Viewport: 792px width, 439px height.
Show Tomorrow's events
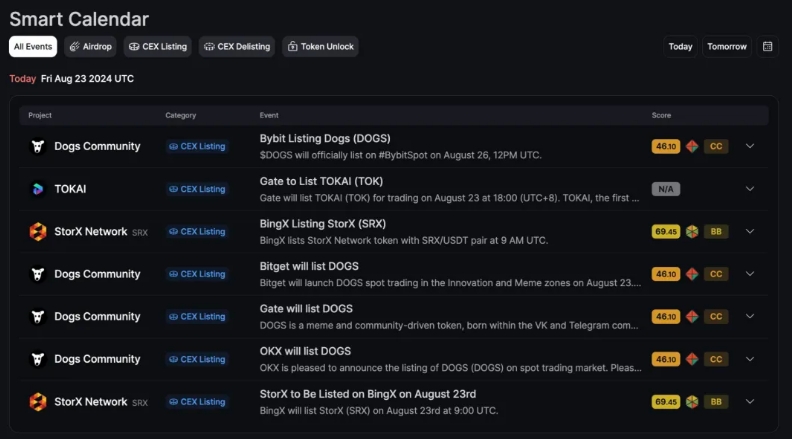click(x=727, y=46)
